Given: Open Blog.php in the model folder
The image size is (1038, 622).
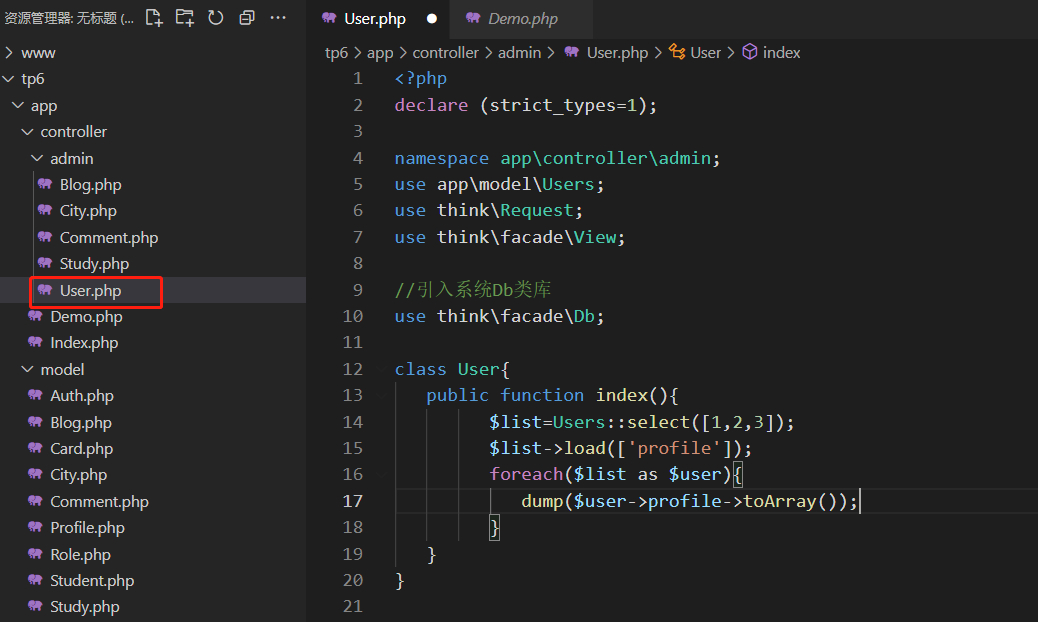Looking at the screenshot, I should coord(81,422).
